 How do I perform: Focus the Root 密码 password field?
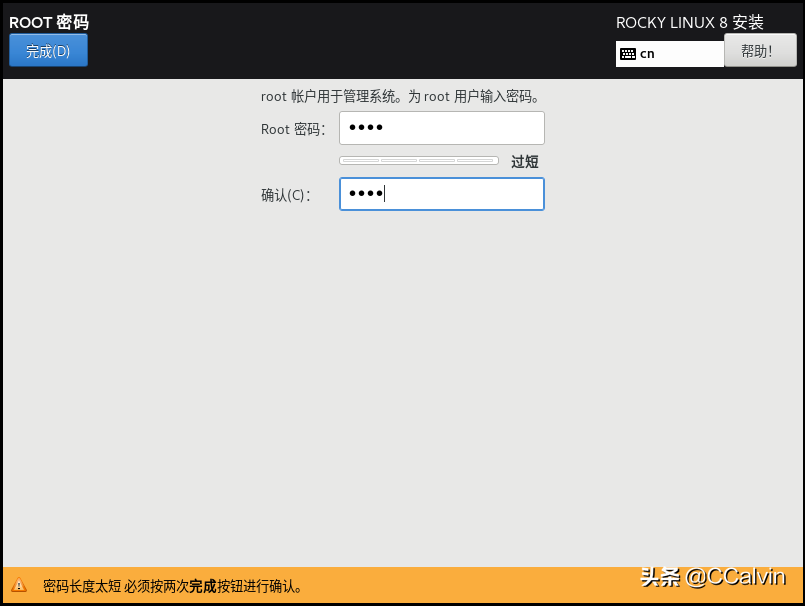click(442, 128)
